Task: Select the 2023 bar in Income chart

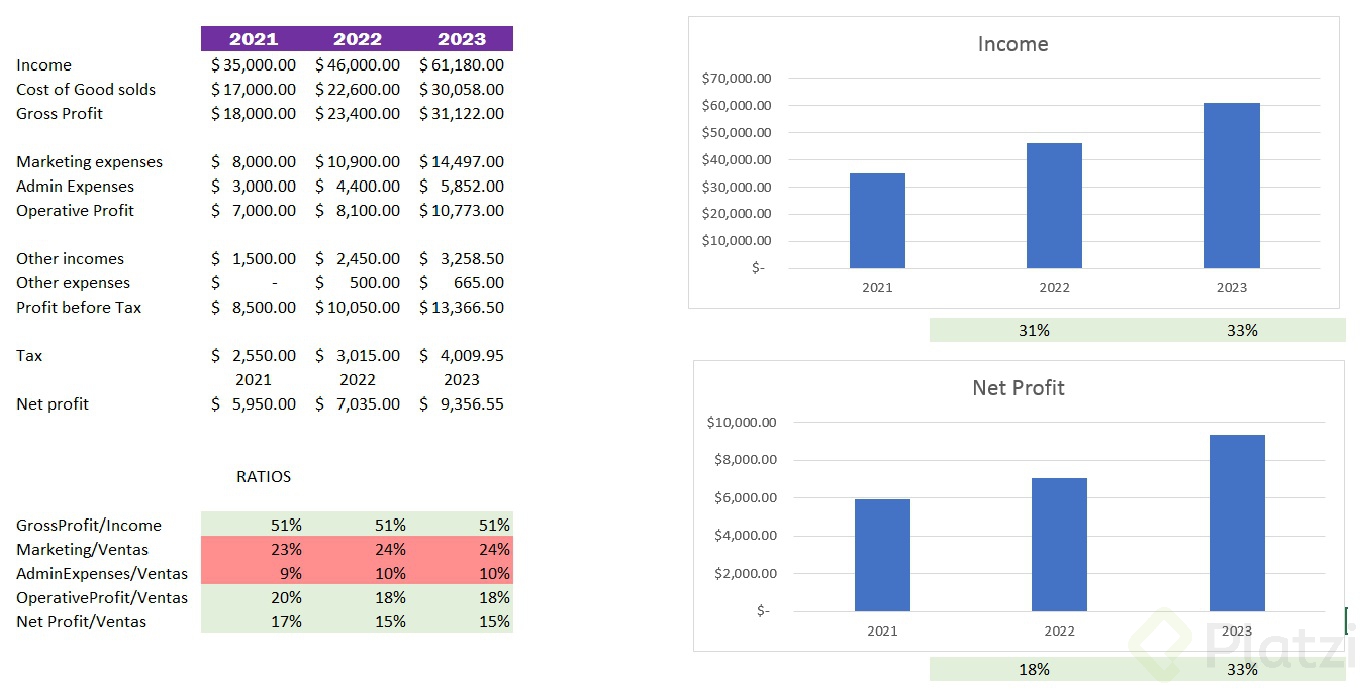Action: pyautogui.click(x=1231, y=185)
